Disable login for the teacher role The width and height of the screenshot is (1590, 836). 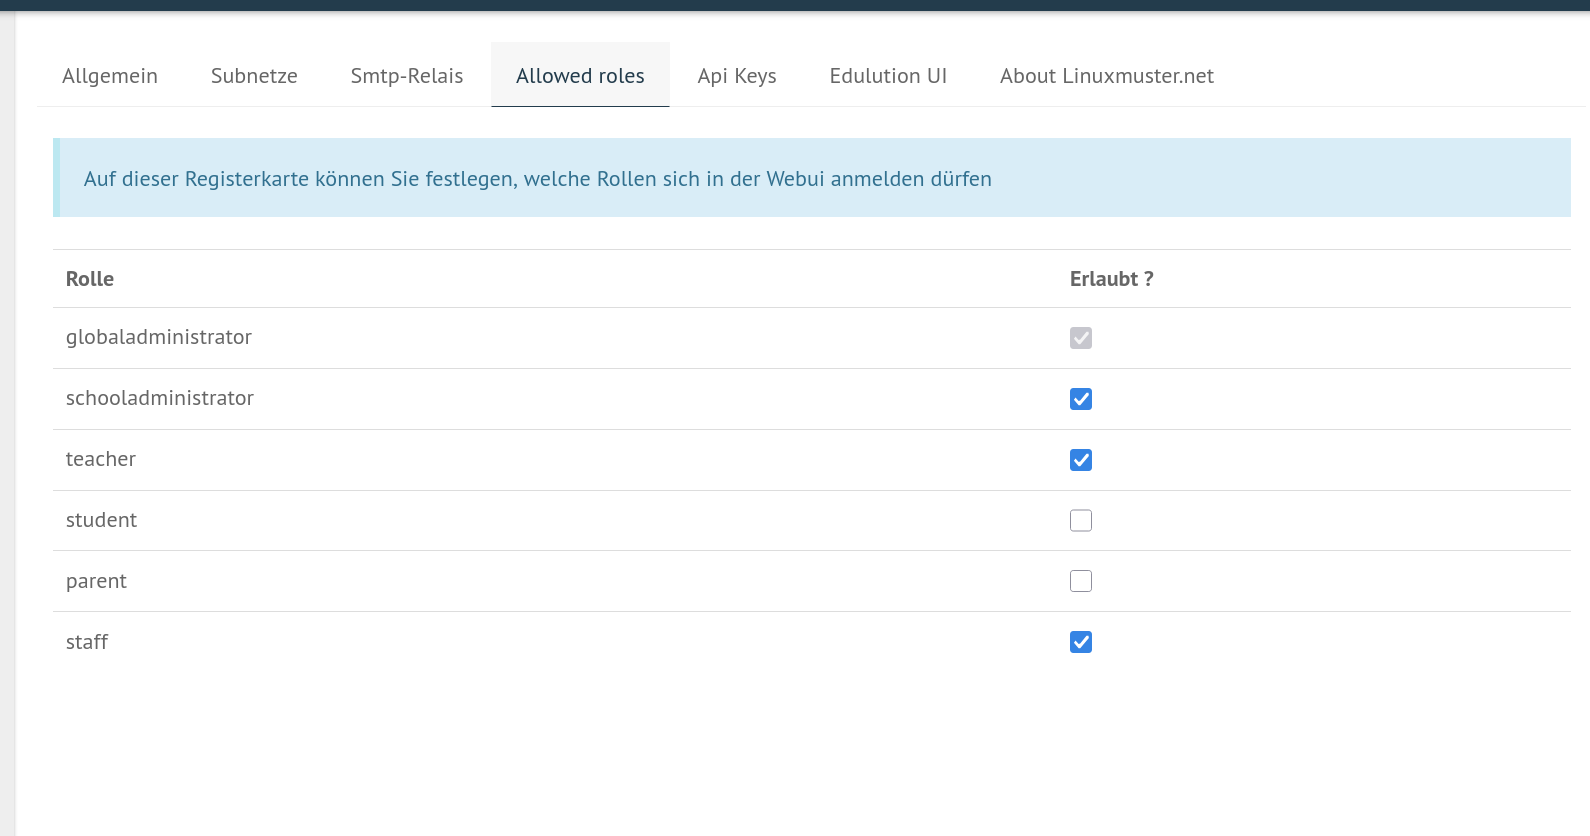click(x=1081, y=460)
